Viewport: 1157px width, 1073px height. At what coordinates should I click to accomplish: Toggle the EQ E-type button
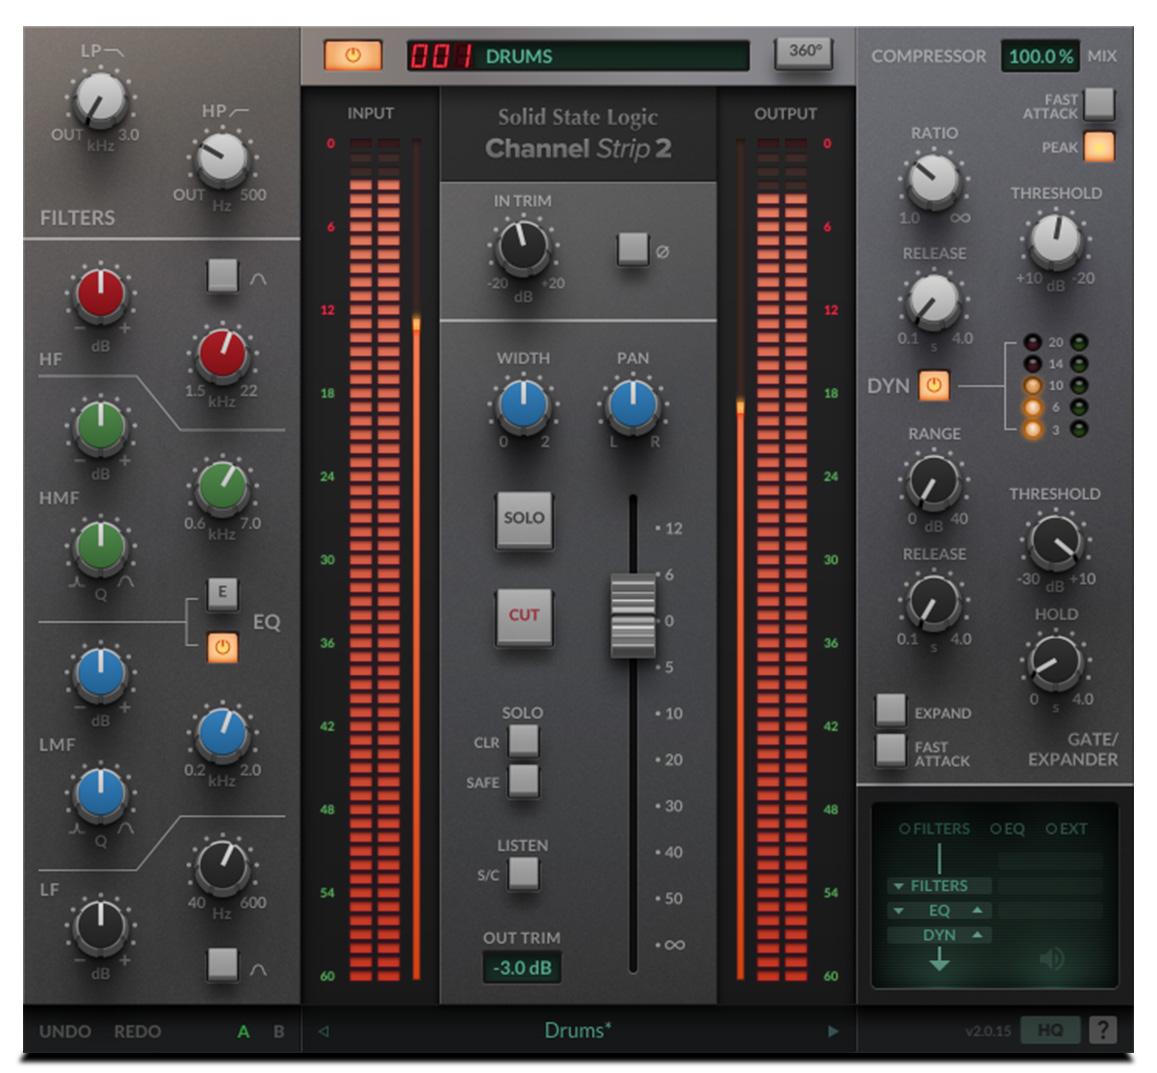point(222,592)
